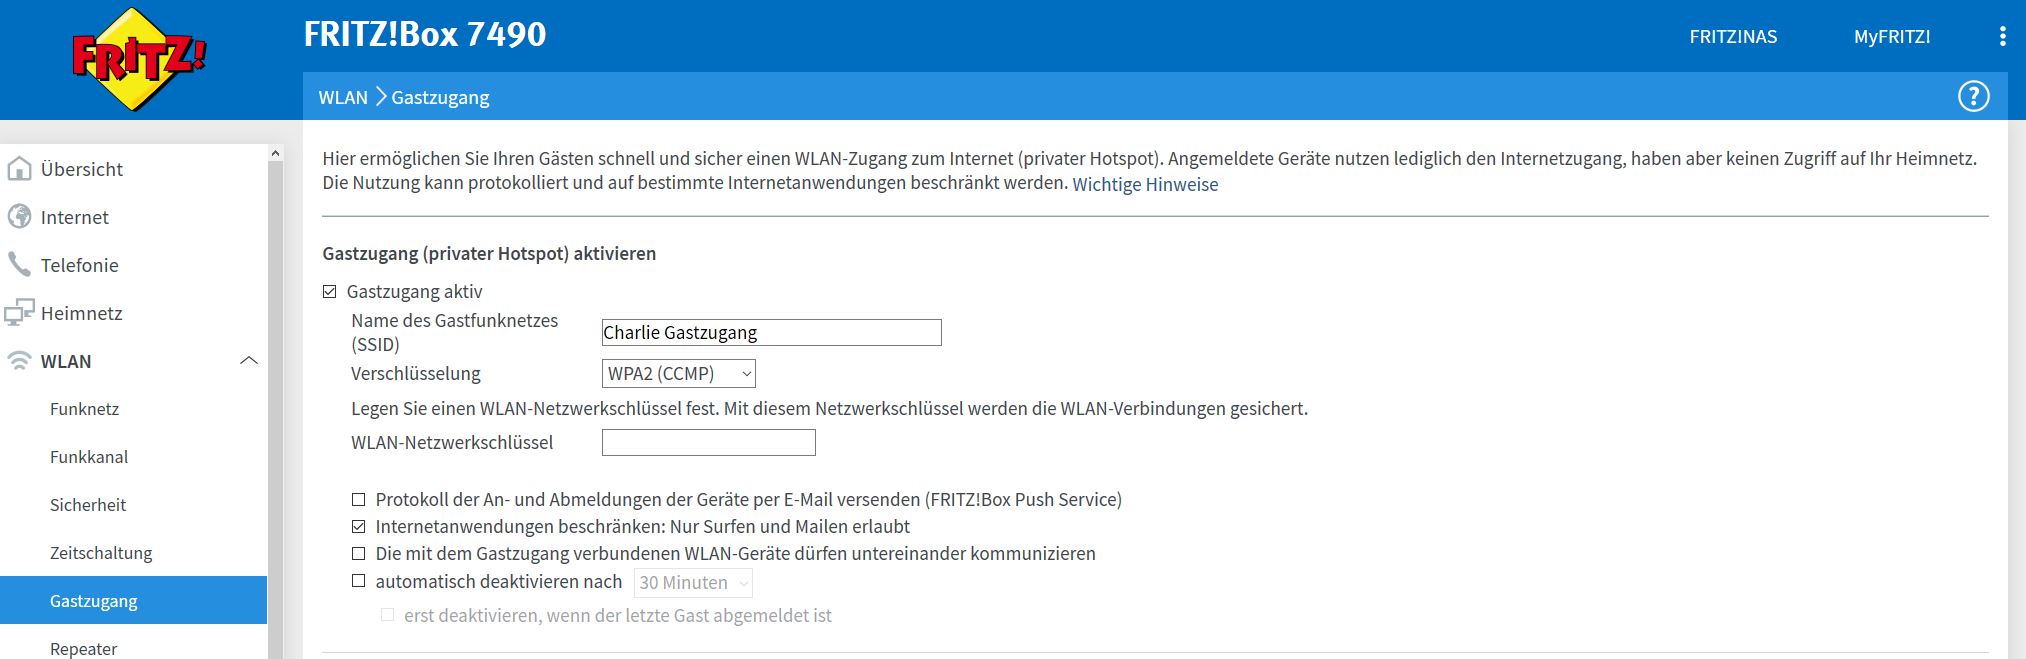
Task: Uncheck the Gastzugang aktiv checkbox
Action: (x=330, y=292)
